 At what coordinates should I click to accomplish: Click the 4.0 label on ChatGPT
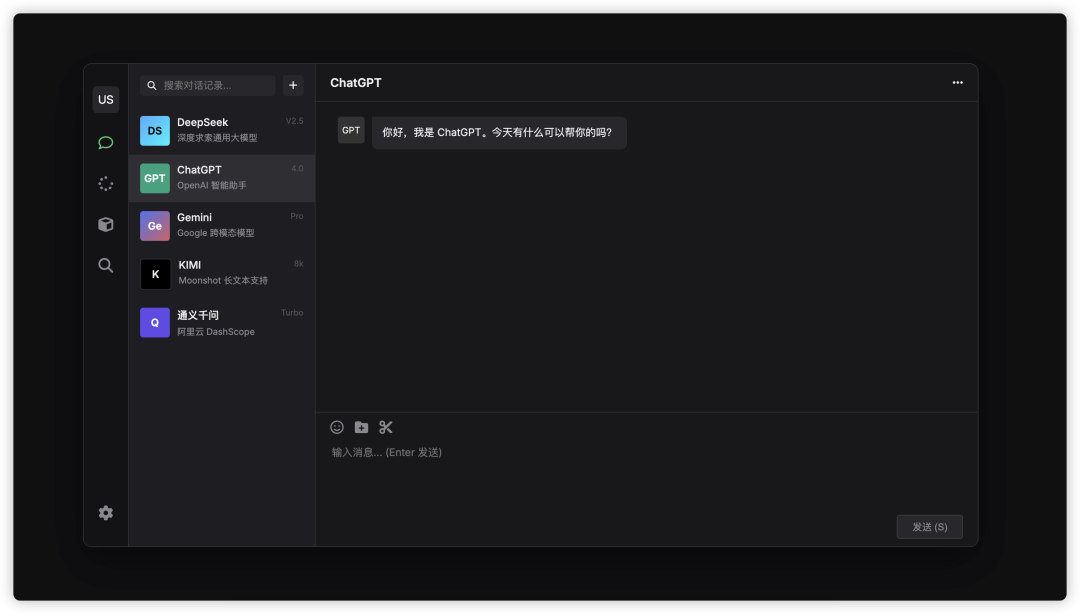click(297, 169)
